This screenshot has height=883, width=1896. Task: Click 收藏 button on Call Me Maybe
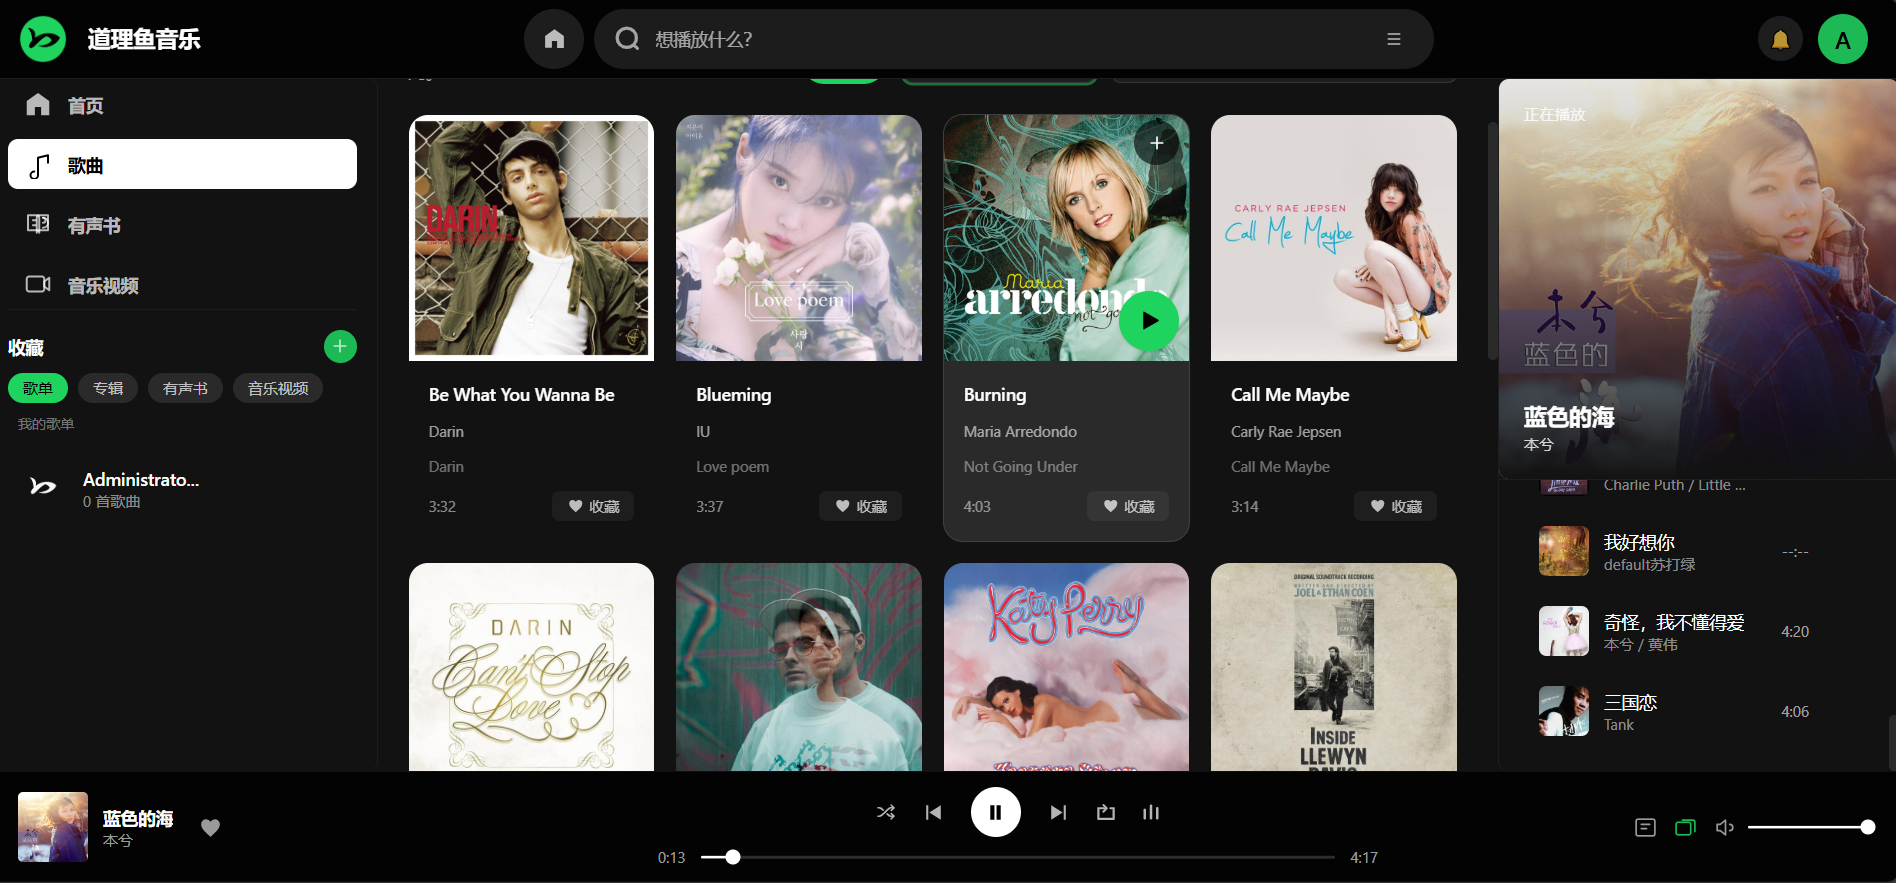pyautogui.click(x=1395, y=506)
